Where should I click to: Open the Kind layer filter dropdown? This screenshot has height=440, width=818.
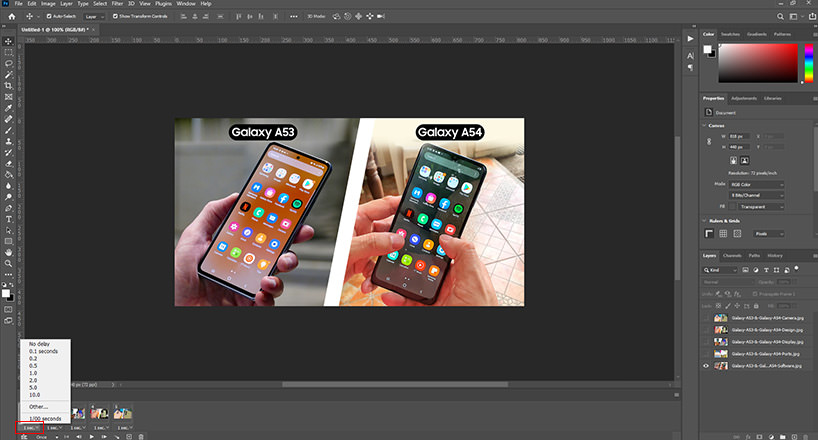pyautogui.click(x=720, y=270)
